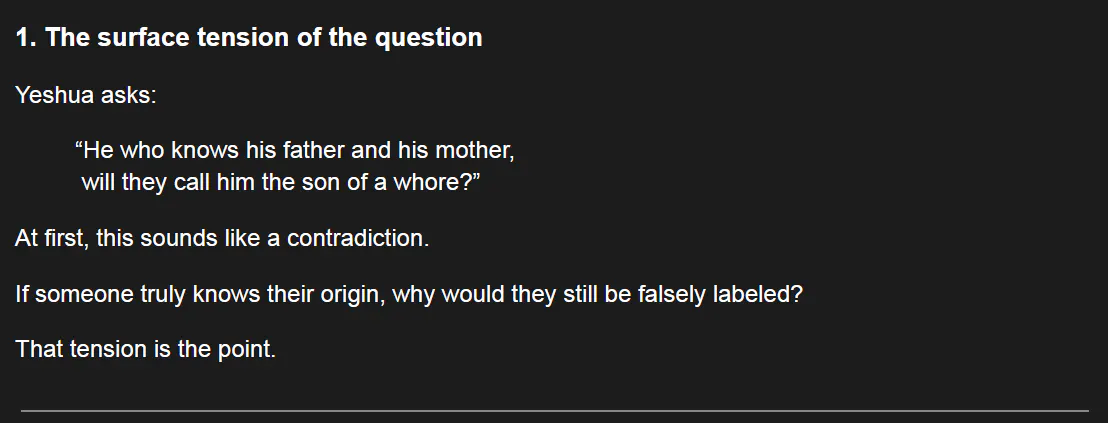
Task: Click the quote line beginning "He who knows"
Action: [295, 151]
